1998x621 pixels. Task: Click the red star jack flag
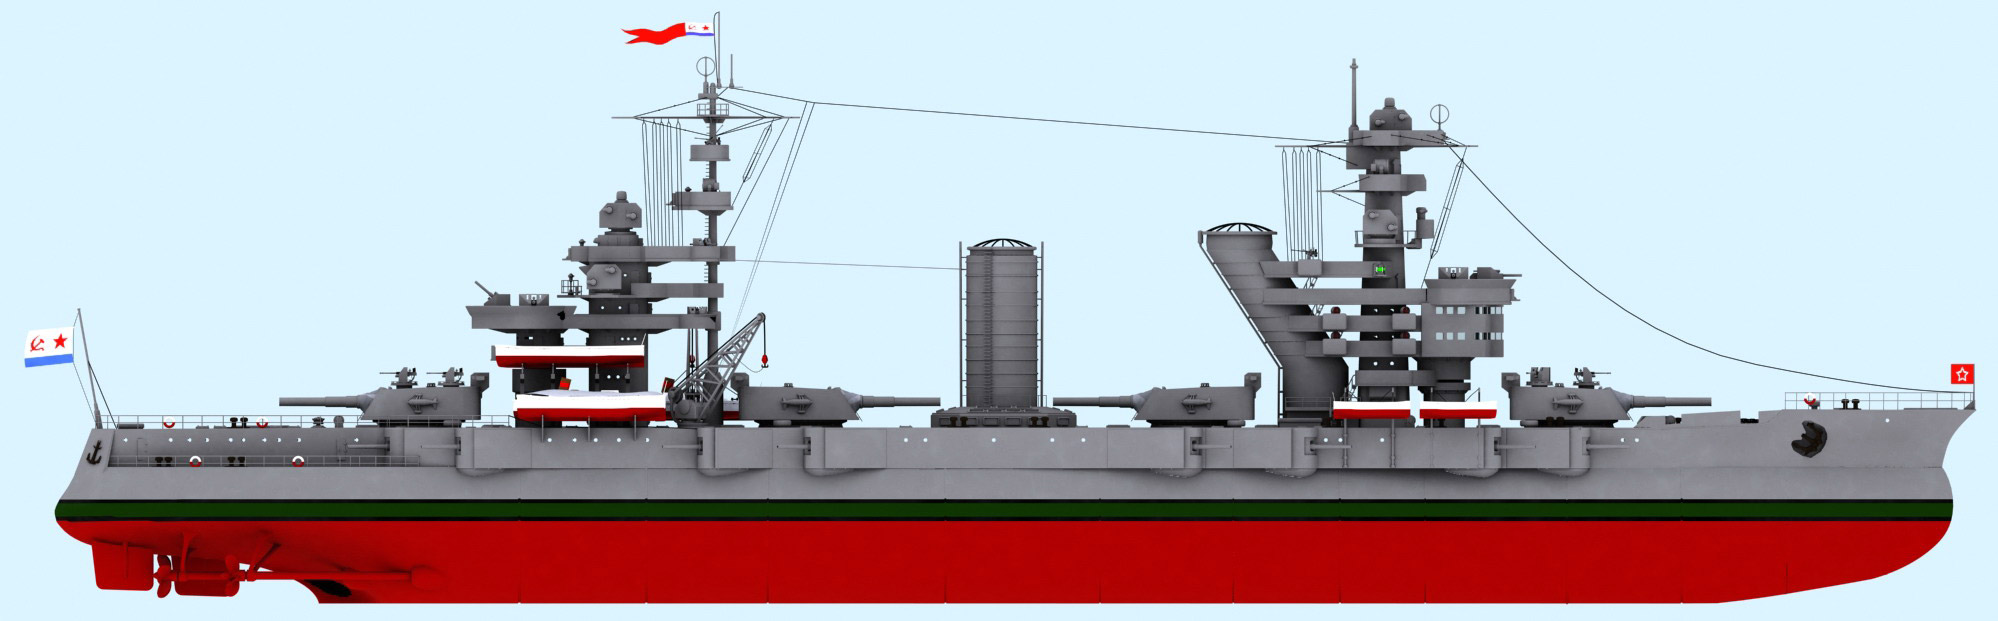coord(1961,374)
